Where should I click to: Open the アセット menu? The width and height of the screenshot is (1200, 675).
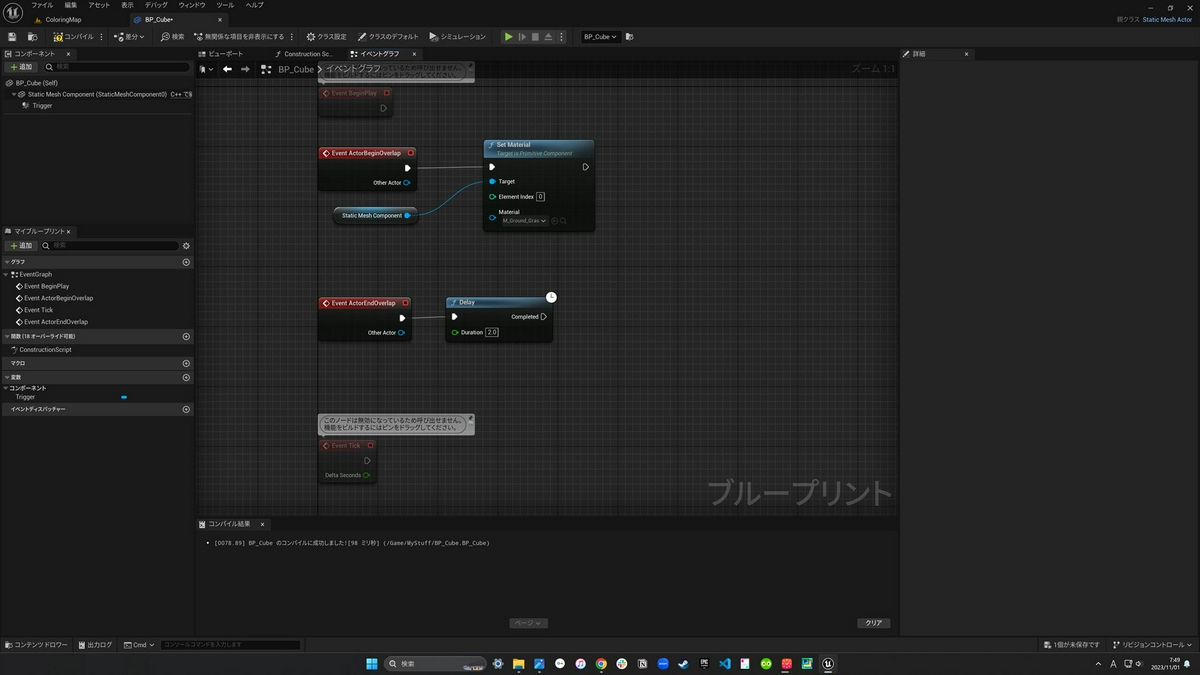99,5
